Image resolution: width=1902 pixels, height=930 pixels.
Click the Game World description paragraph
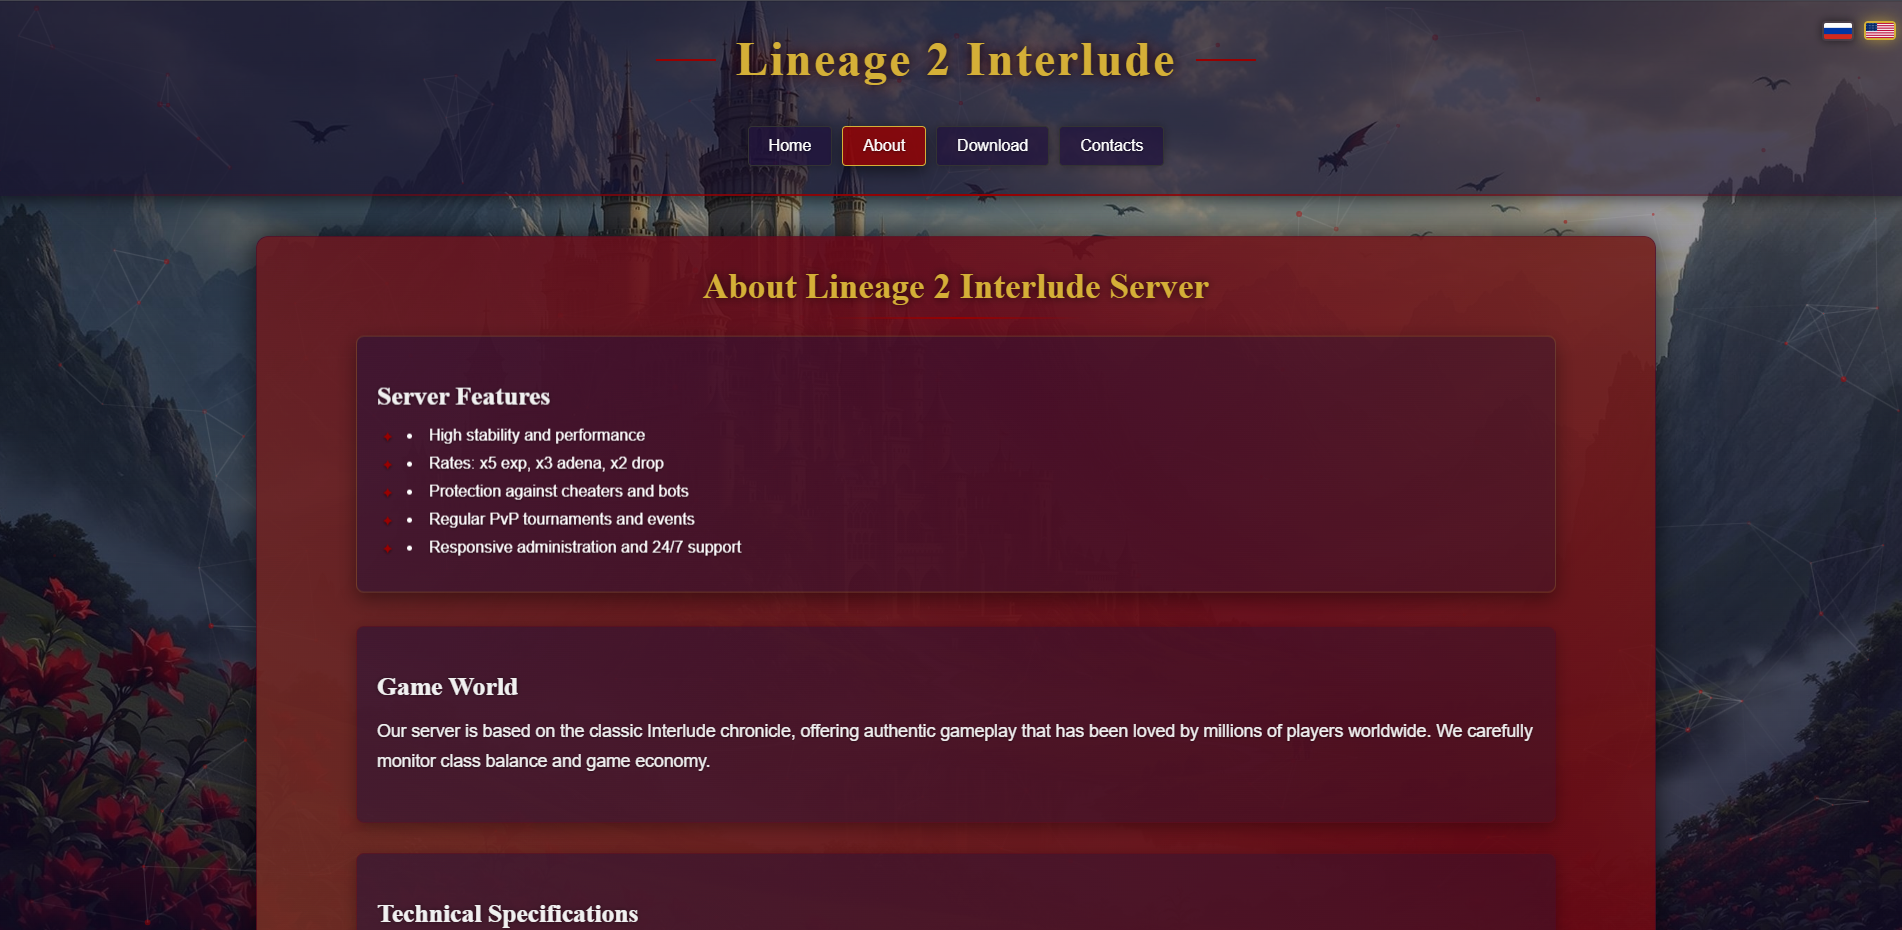[x=955, y=746]
